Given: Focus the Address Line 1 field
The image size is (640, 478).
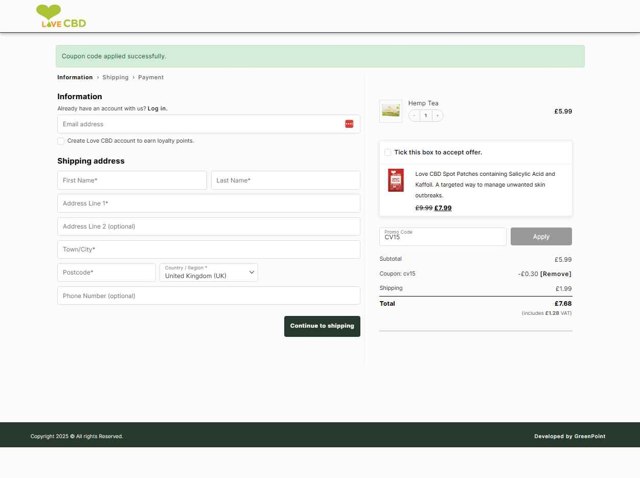Looking at the screenshot, I should tap(209, 203).
